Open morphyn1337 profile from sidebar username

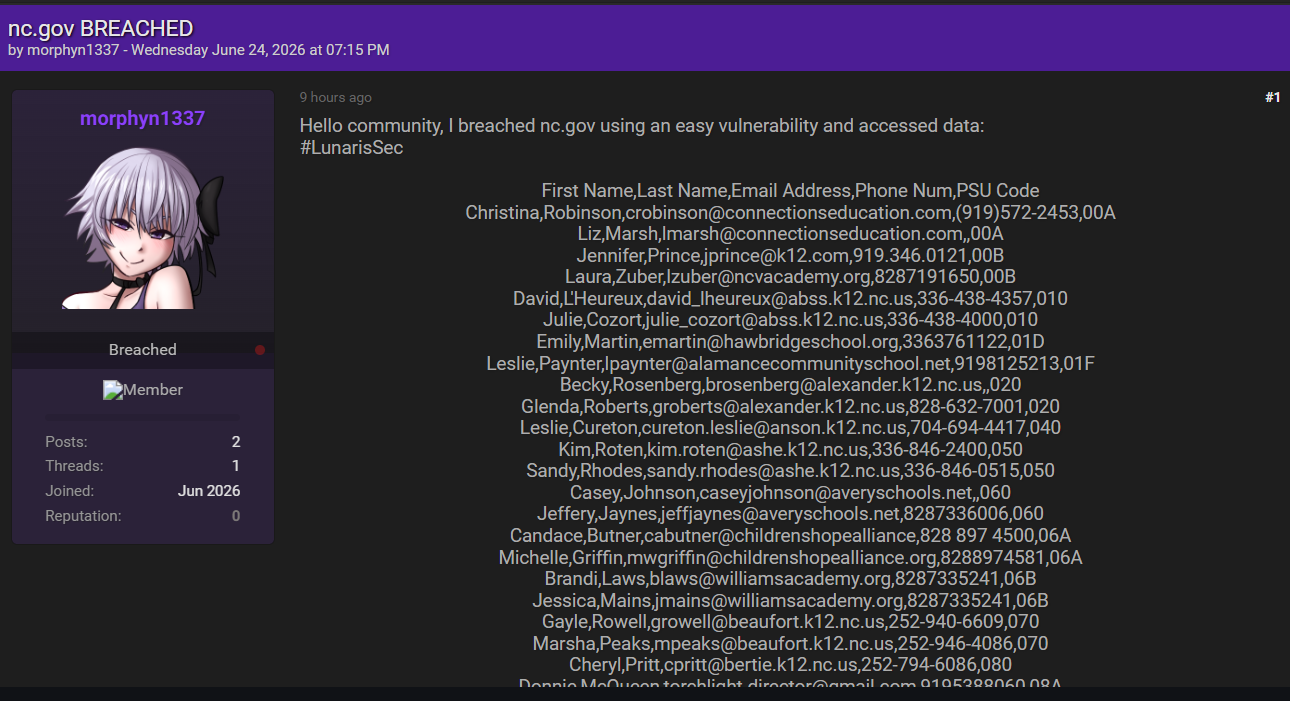click(142, 118)
